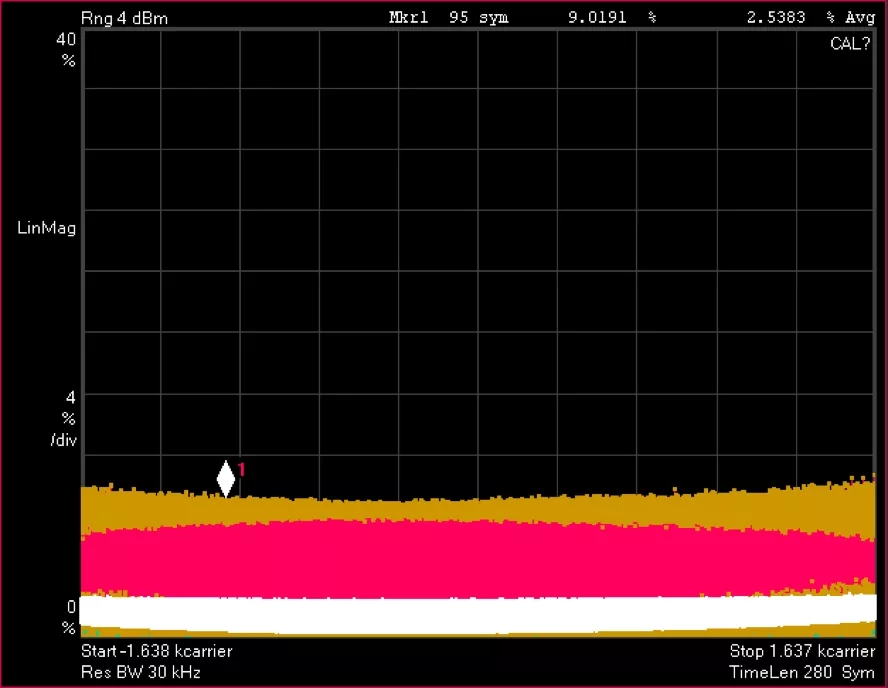This screenshot has height=688, width=888.
Task: Select the Start -1.638 kcarrier readout
Action: coord(156,651)
